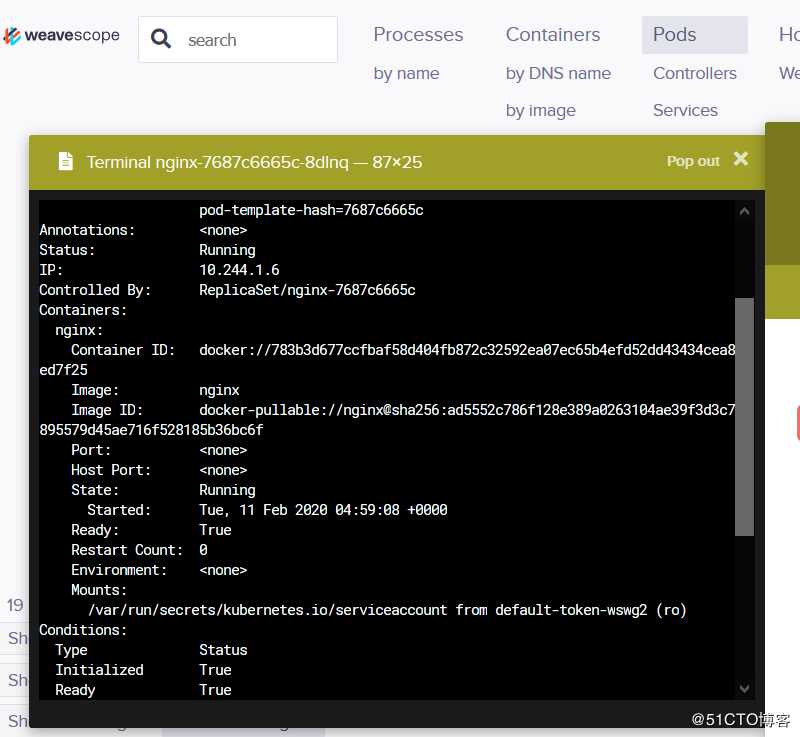Click the terminal scrollbar thumb
The height and width of the screenshot is (737, 800).
coord(744,417)
